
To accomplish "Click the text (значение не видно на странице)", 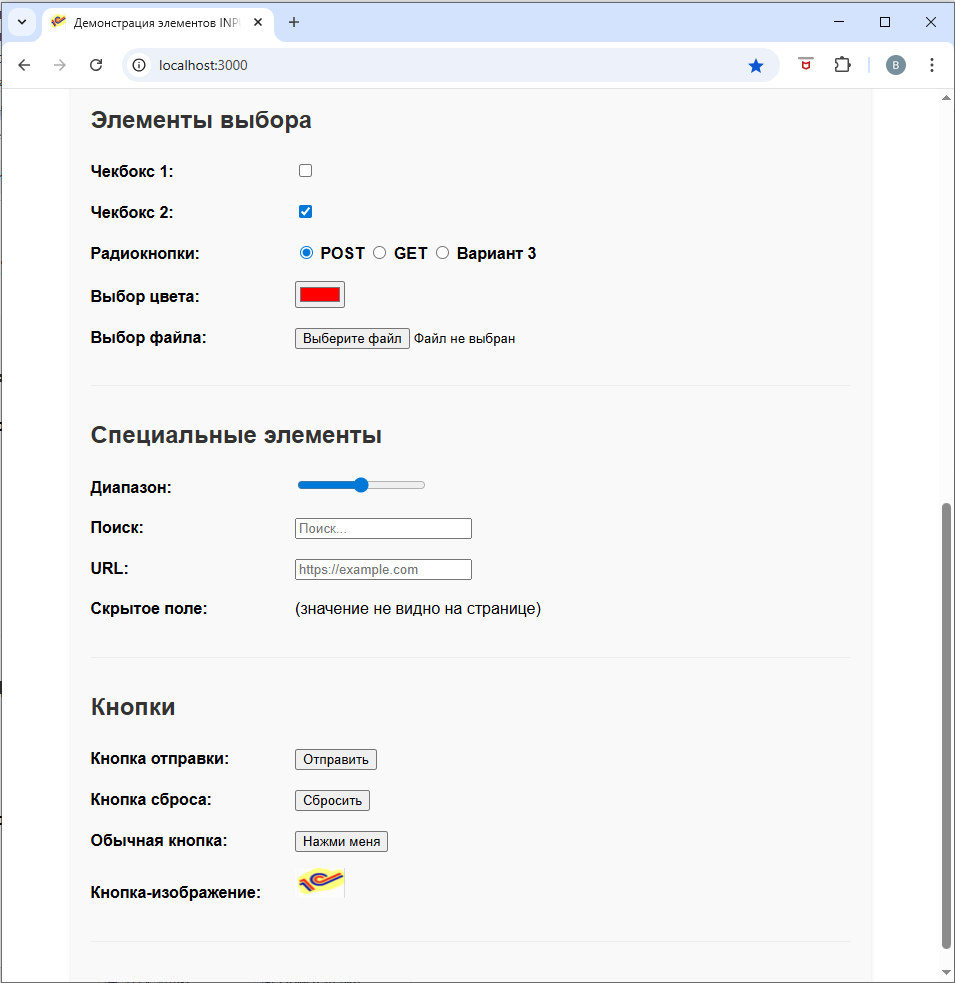I will (x=418, y=609).
